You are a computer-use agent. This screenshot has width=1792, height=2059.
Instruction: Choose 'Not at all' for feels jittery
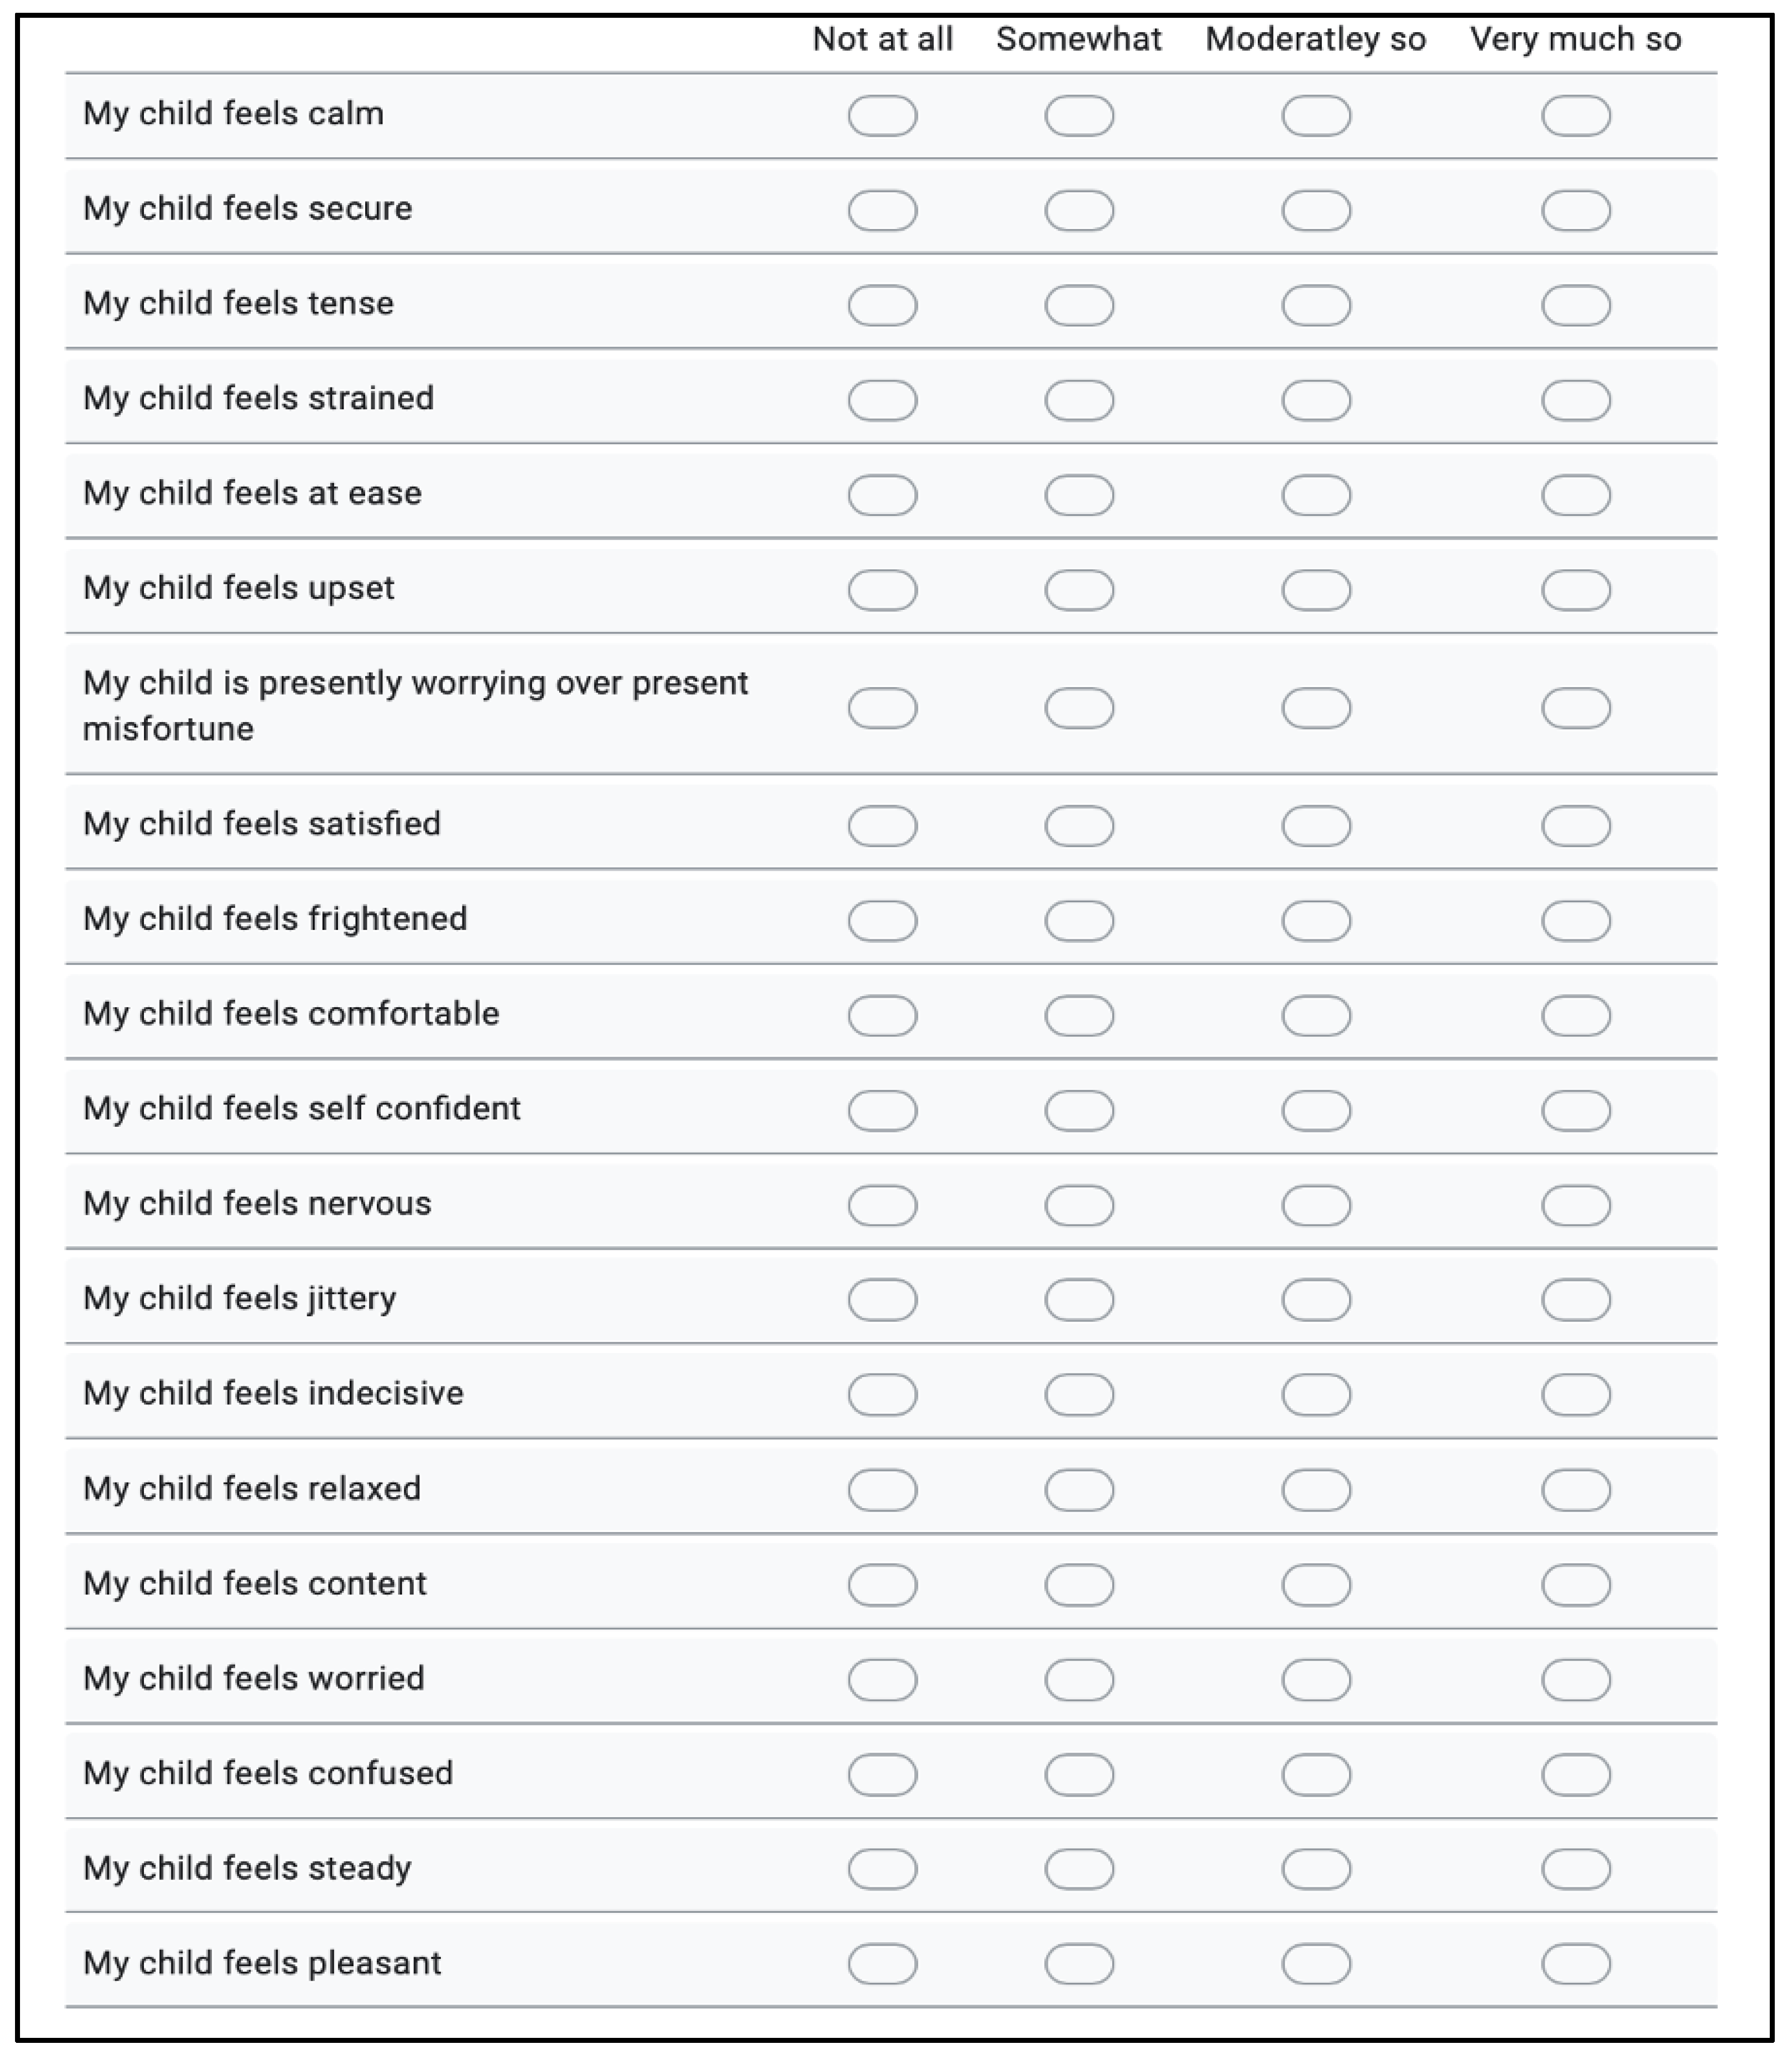pos(882,1300)
